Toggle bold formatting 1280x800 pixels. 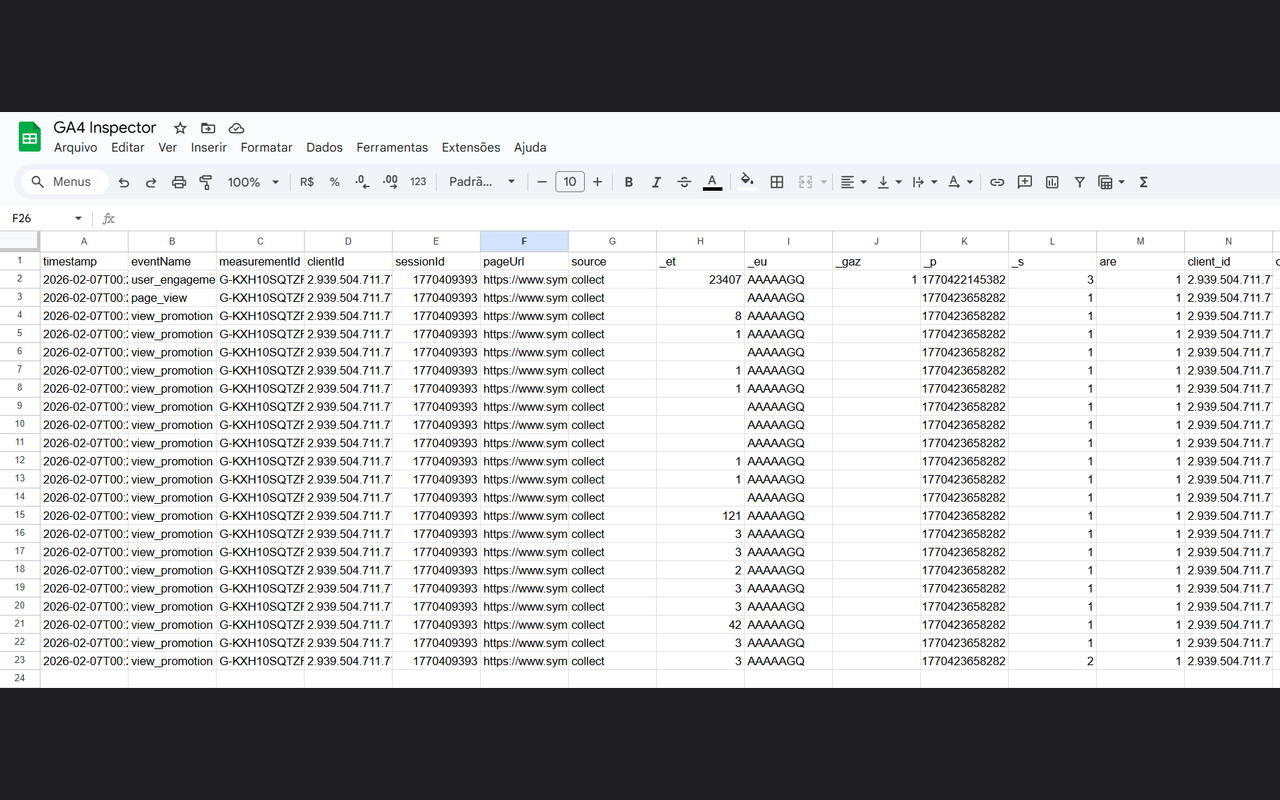pyautogui.click(x=629, y=182)
